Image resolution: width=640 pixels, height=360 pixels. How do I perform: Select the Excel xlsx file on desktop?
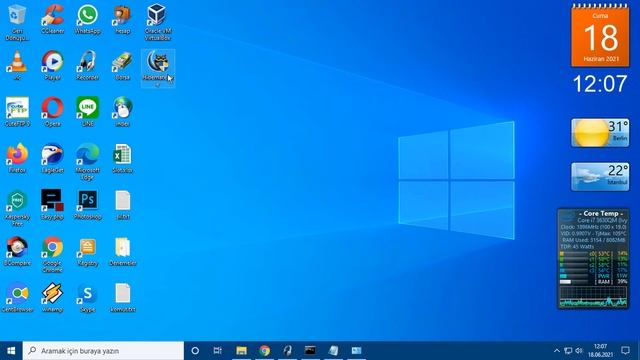click(x=123, y=158)
